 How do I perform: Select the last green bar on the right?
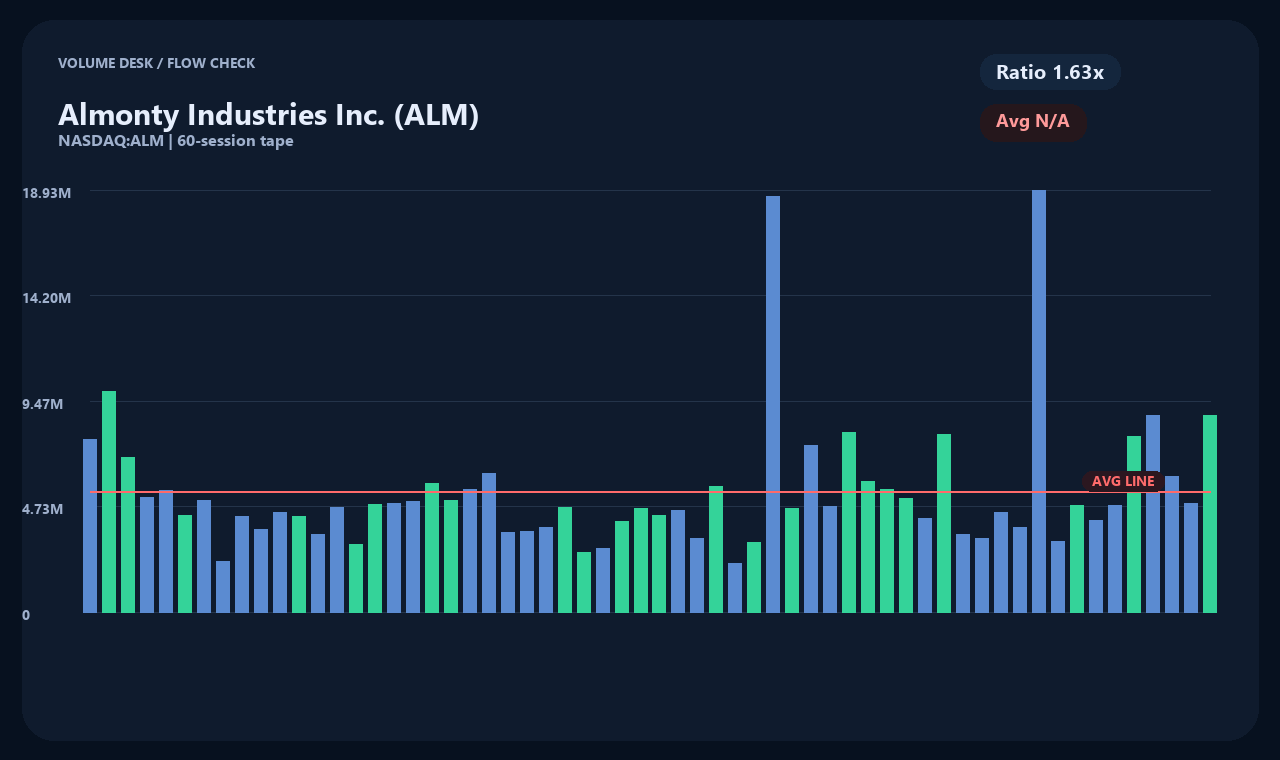click(1210, 514)
